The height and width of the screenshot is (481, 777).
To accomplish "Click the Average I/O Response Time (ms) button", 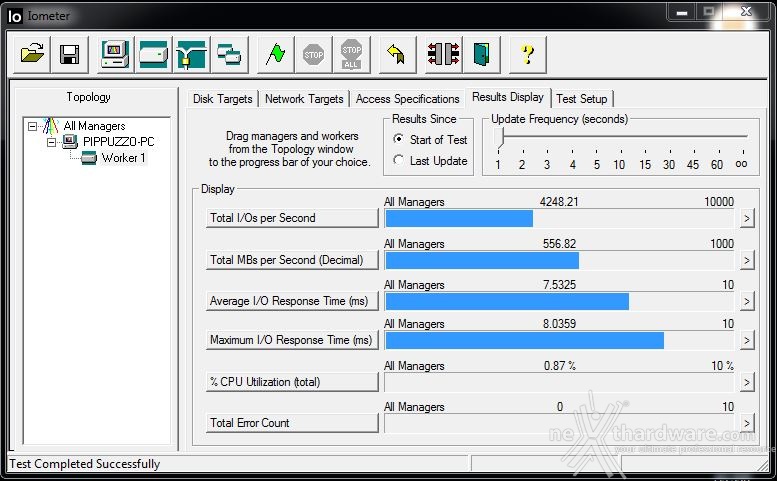I will click(292, 301).
